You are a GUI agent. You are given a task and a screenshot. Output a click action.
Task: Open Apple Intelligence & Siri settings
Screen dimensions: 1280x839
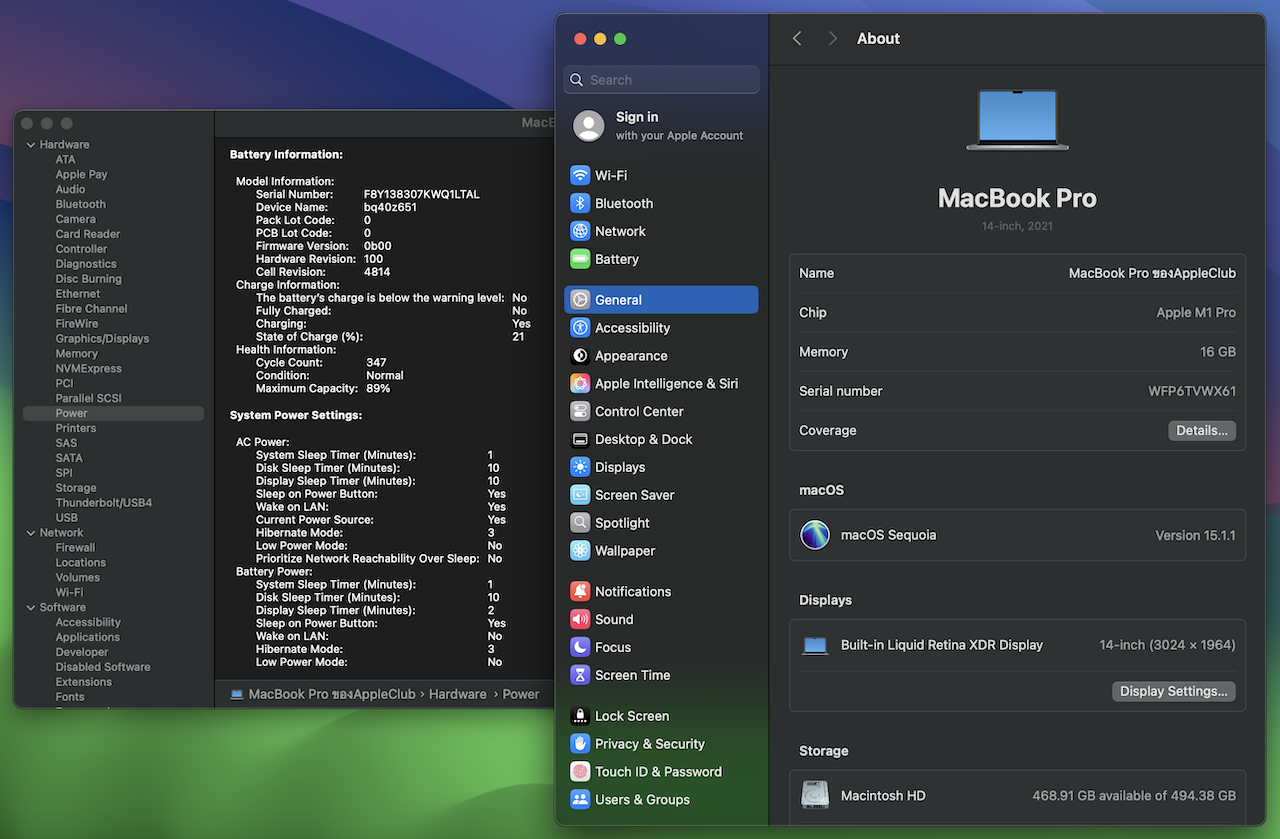pos(661,384)
